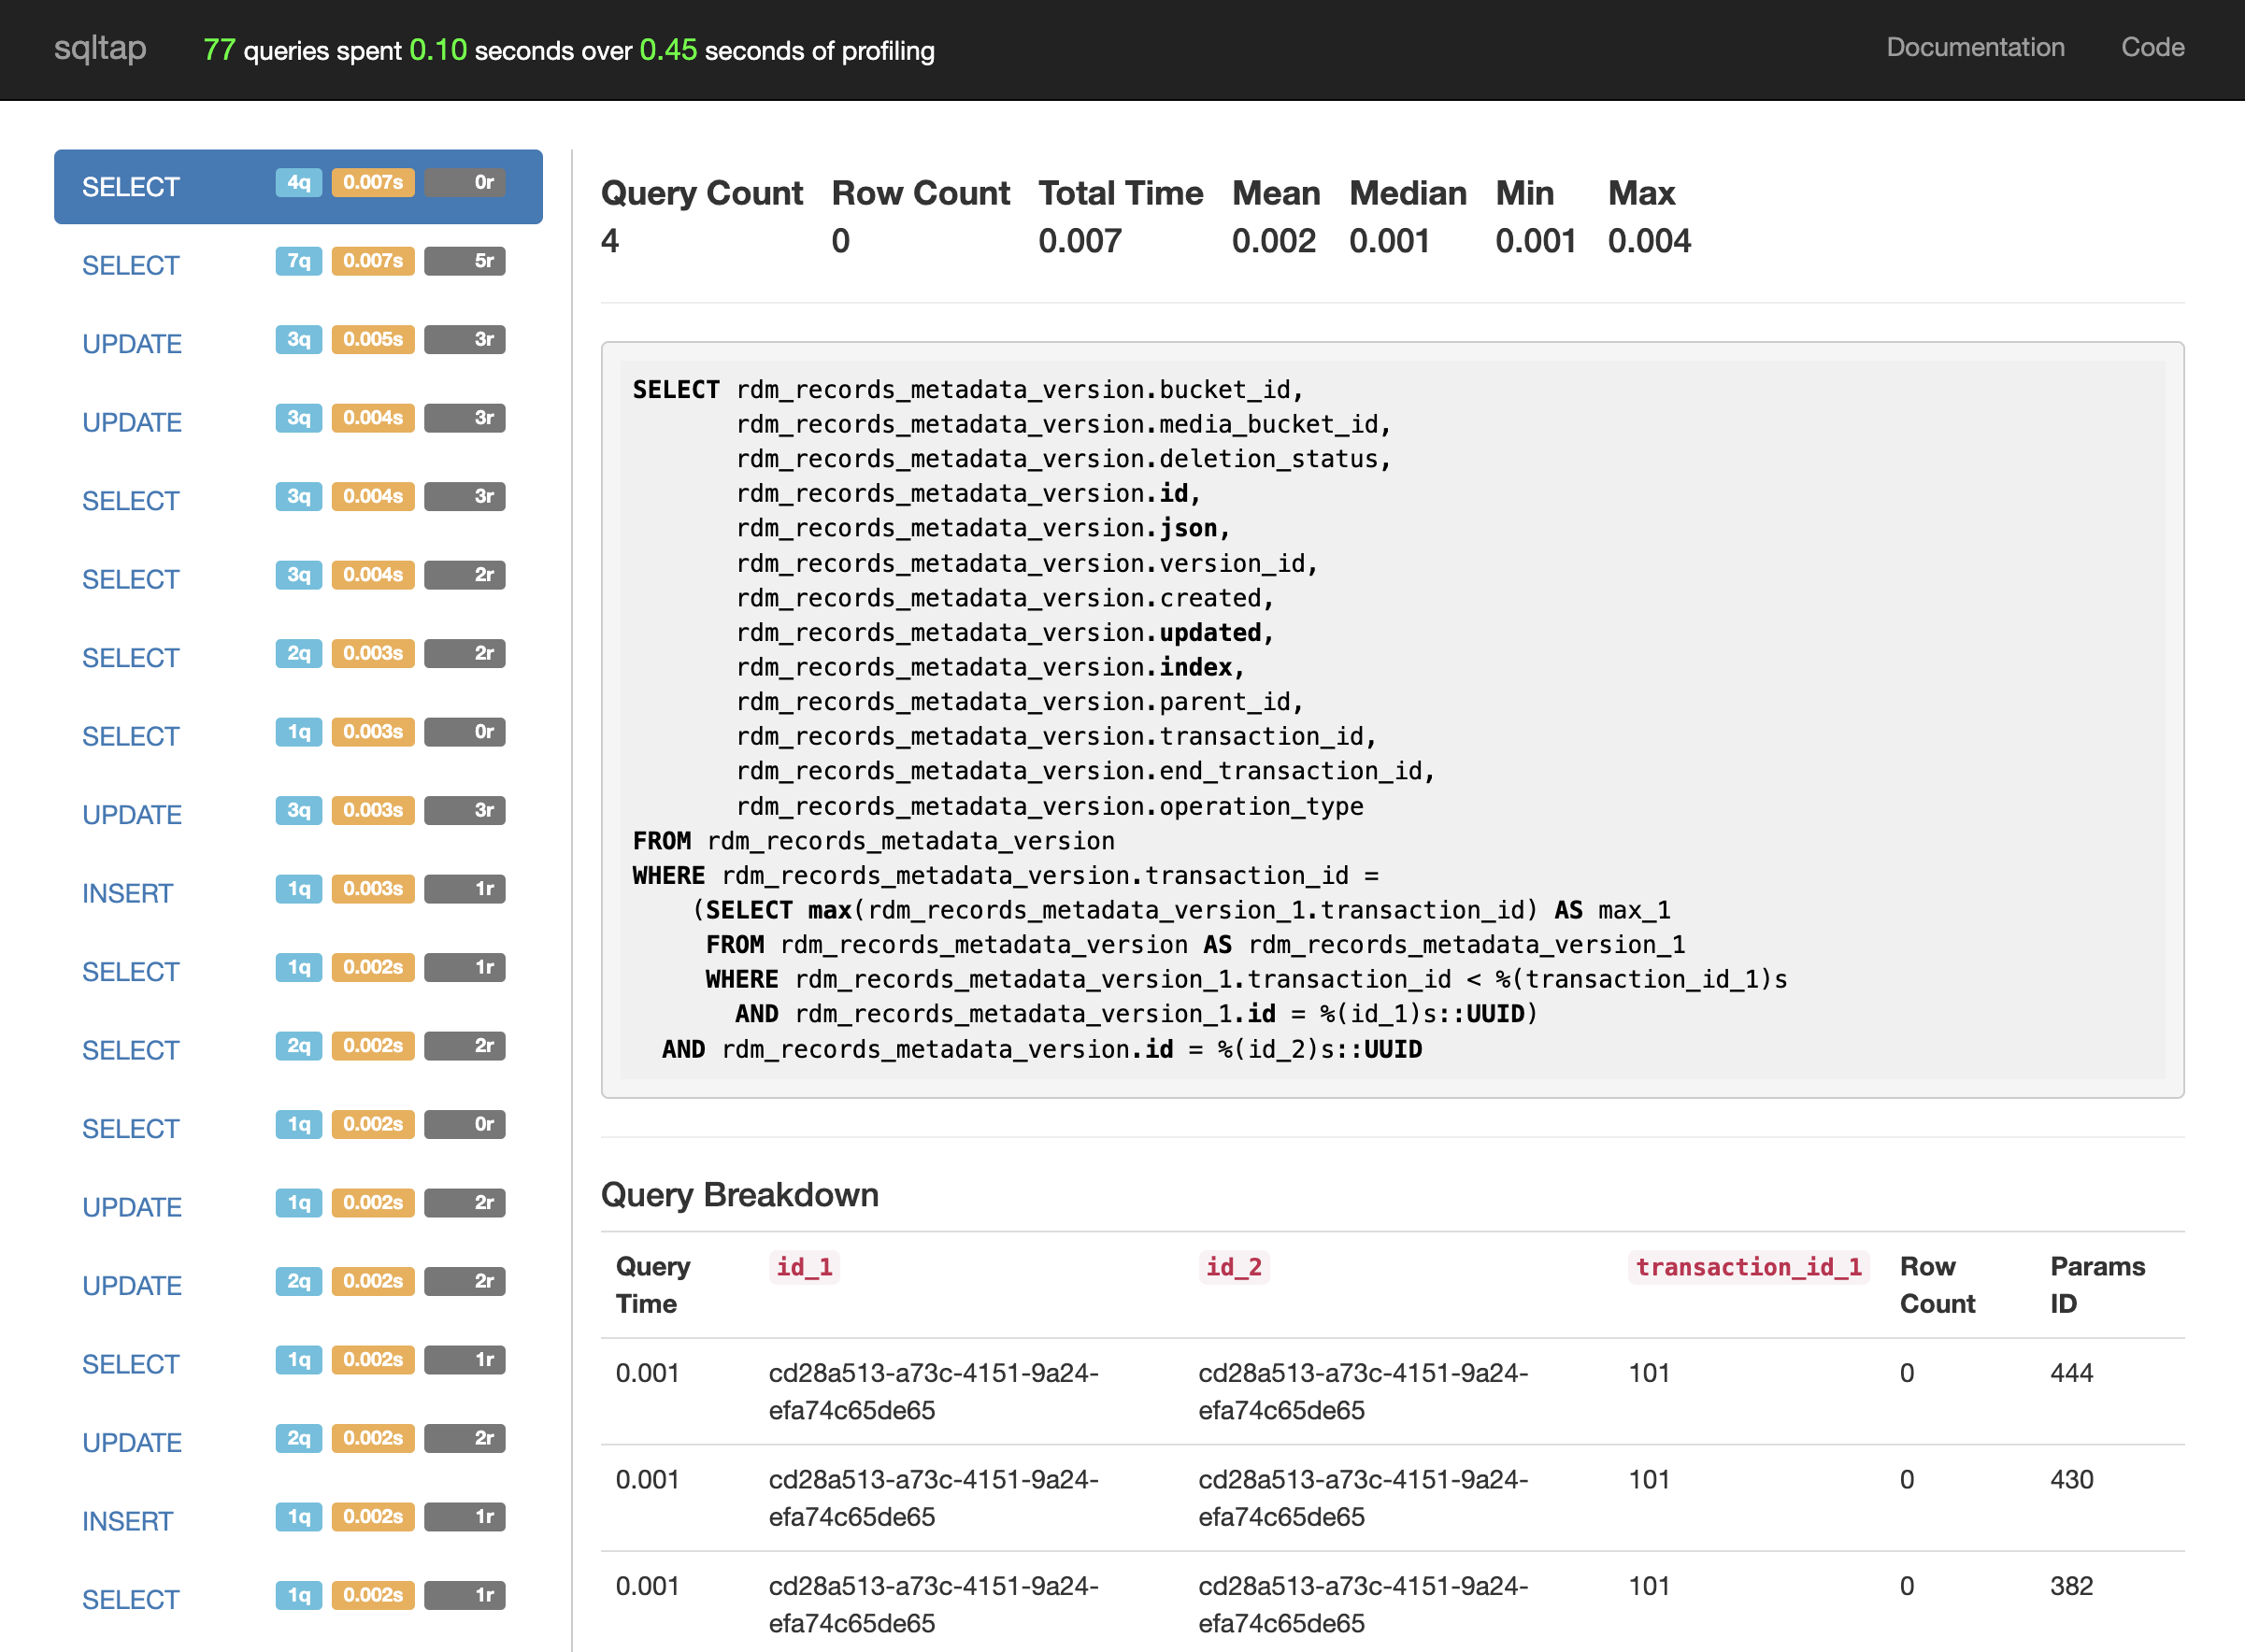This screenshot has width=2245, height=1652.
Task: Click the Total Time value 0.007
Action: point(1080,241)
